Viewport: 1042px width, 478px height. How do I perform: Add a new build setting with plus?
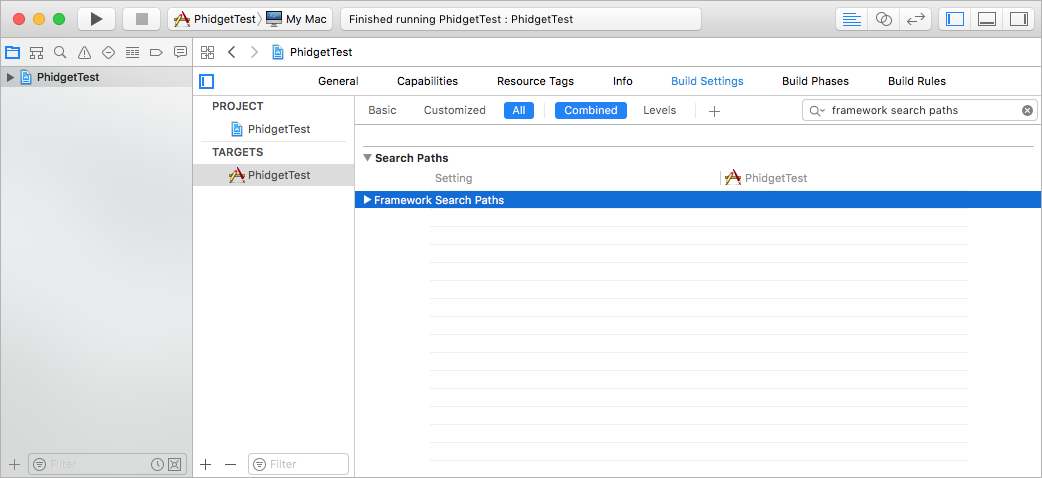click(x=714, y=111)
